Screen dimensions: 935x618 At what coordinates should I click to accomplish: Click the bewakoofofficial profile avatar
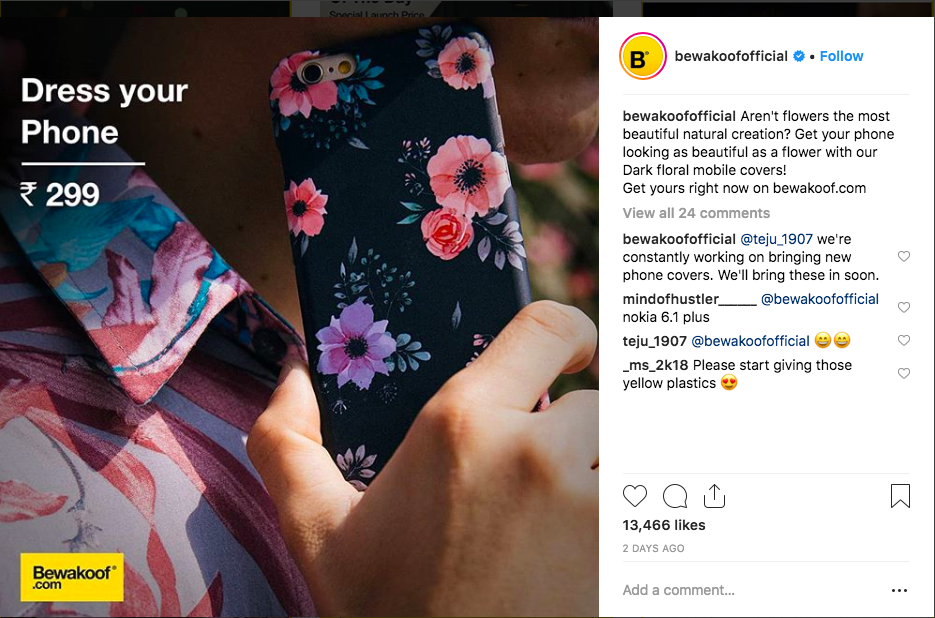642,56
